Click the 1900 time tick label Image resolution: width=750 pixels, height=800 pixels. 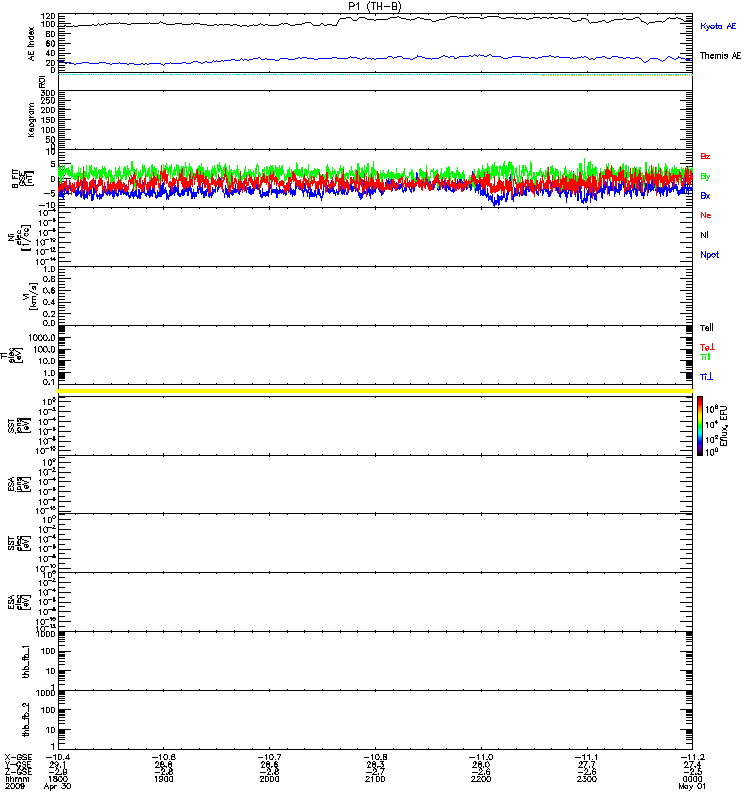tap(164, 779)
